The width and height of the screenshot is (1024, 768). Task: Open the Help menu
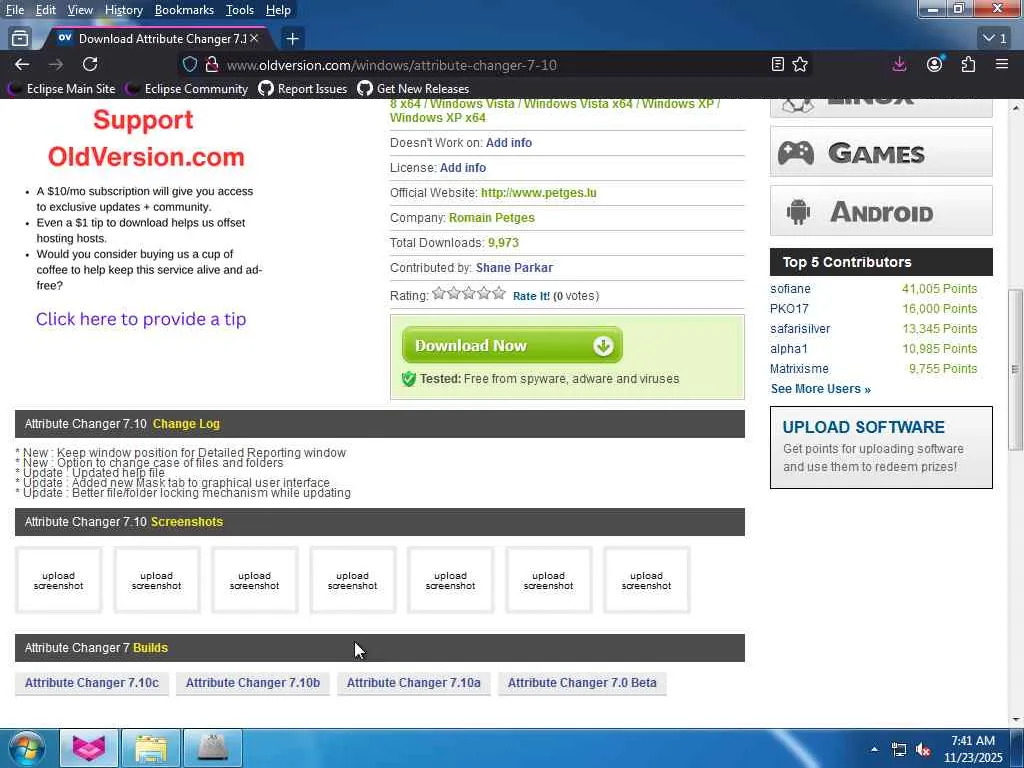(x=278, y=10)
